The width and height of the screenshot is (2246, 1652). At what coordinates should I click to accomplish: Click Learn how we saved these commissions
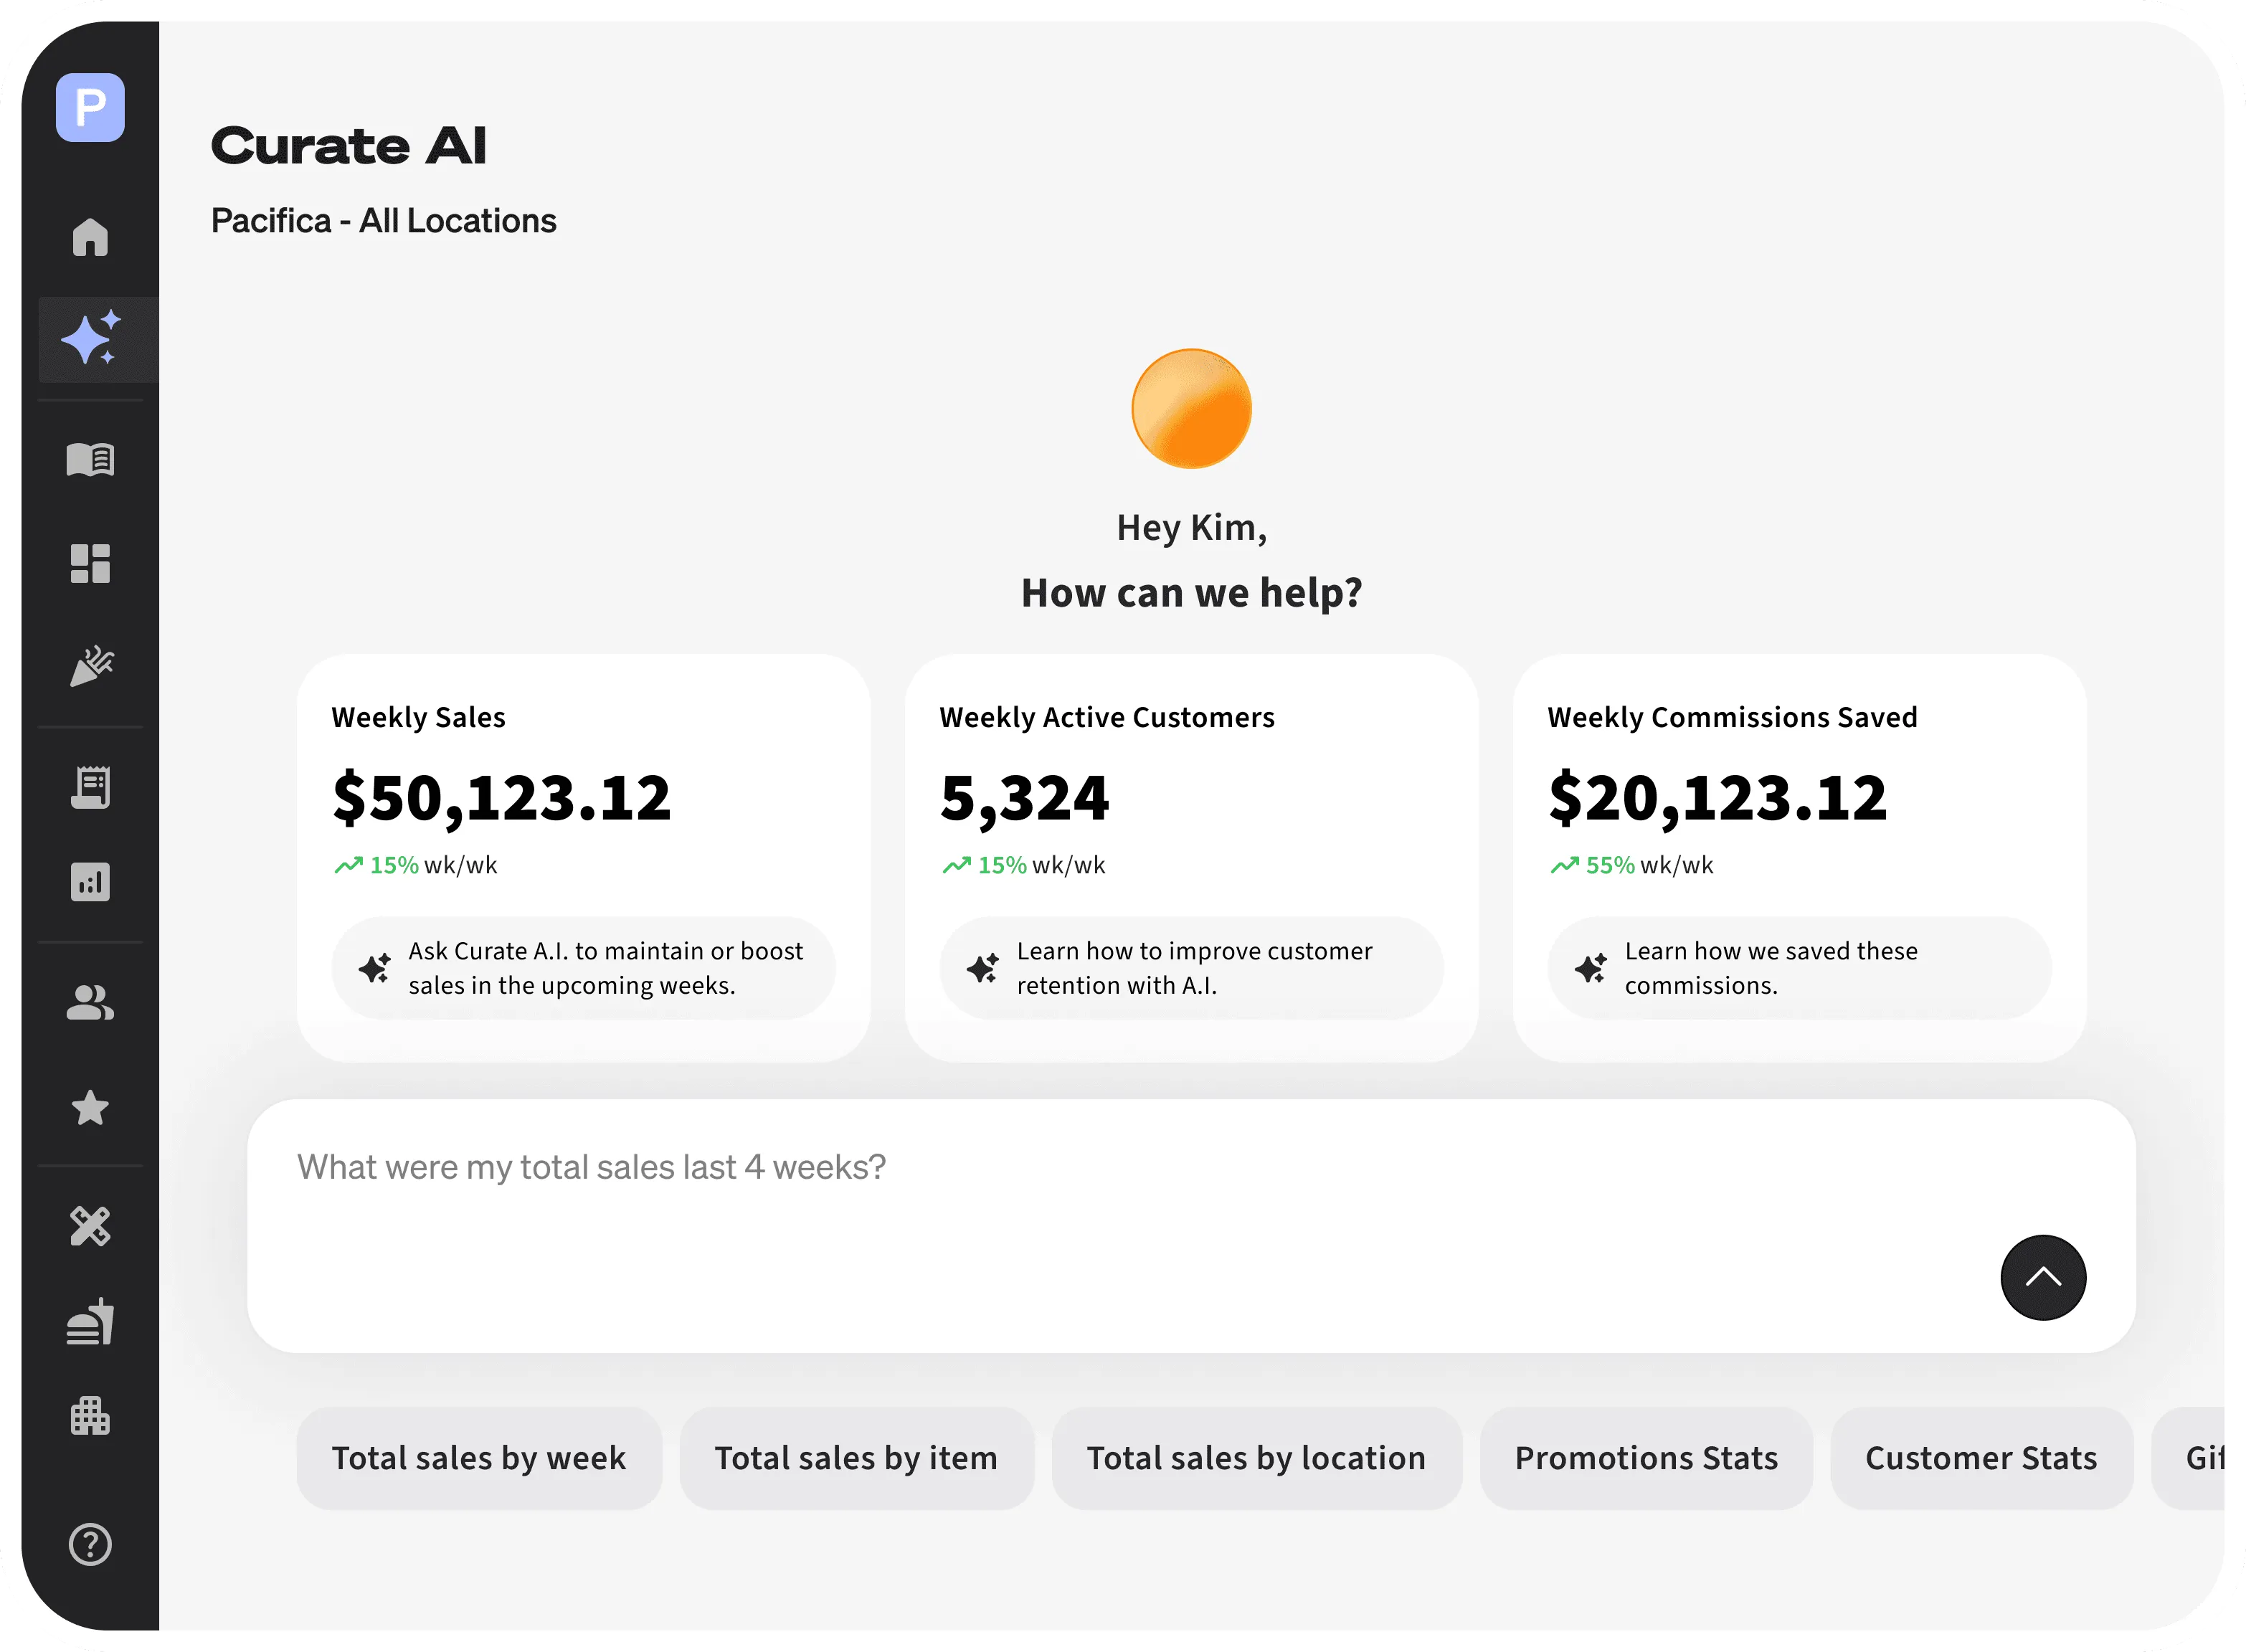pos(1799,968)
